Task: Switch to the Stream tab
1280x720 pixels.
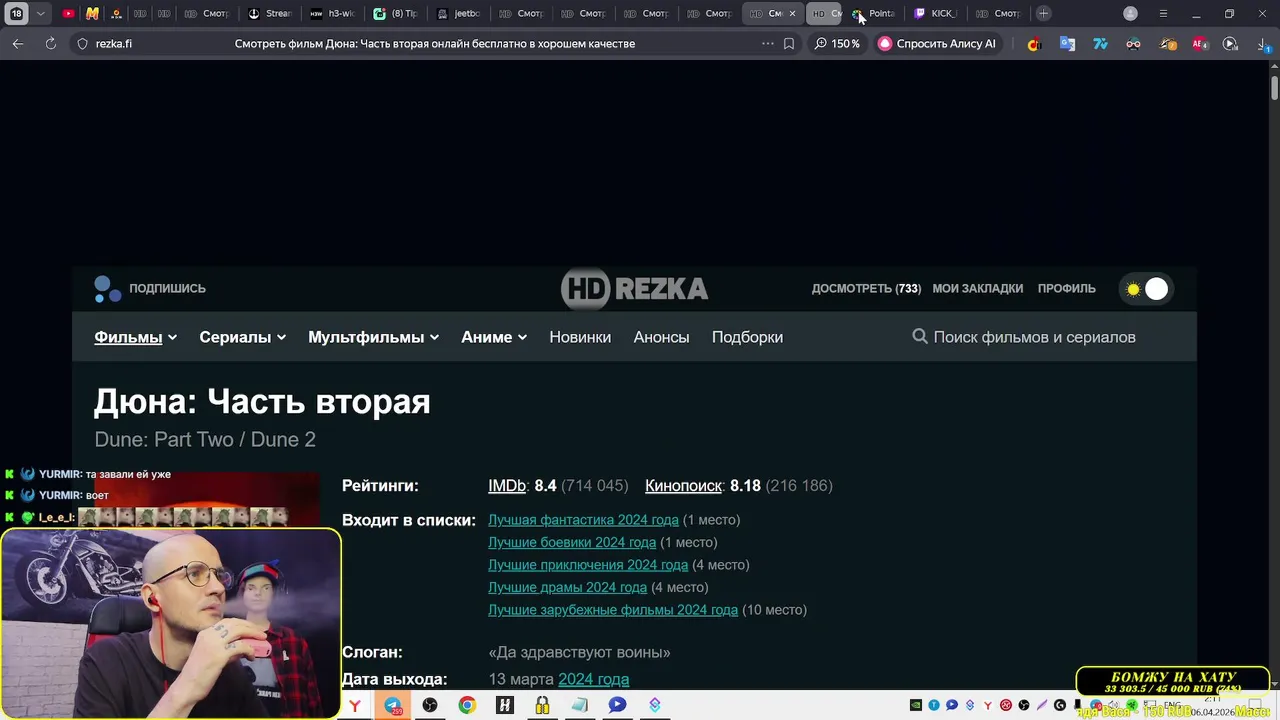Action: click(x=270, y=13)
